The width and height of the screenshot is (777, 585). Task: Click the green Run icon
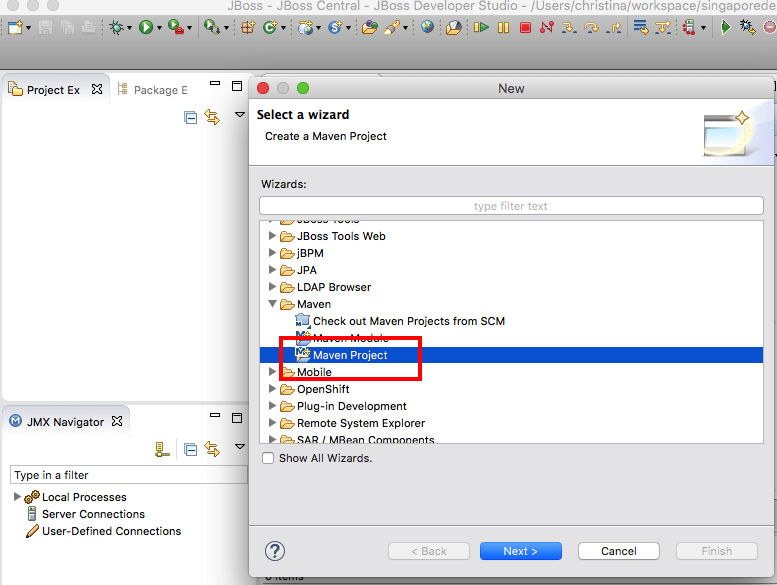[x=146, y=27]
